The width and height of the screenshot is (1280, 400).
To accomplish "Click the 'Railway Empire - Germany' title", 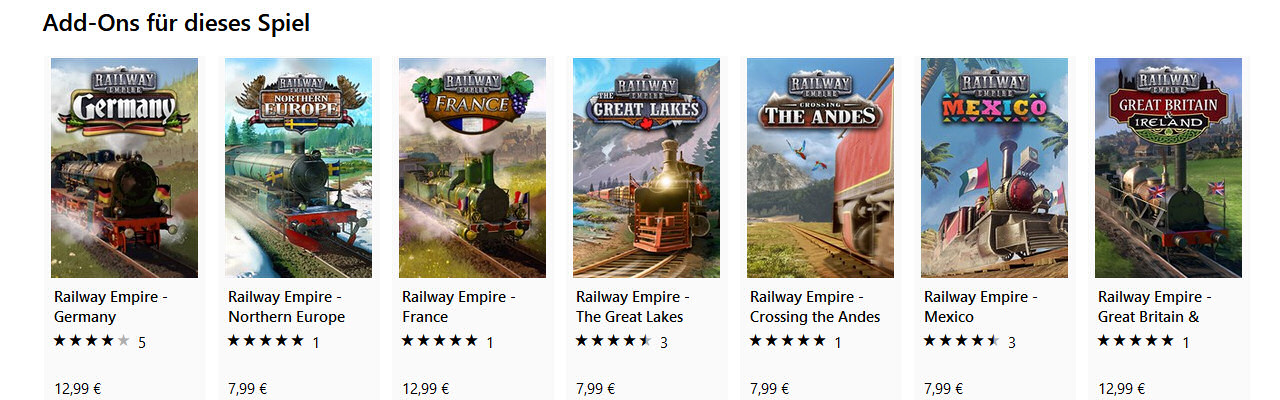I will (111, 307).
